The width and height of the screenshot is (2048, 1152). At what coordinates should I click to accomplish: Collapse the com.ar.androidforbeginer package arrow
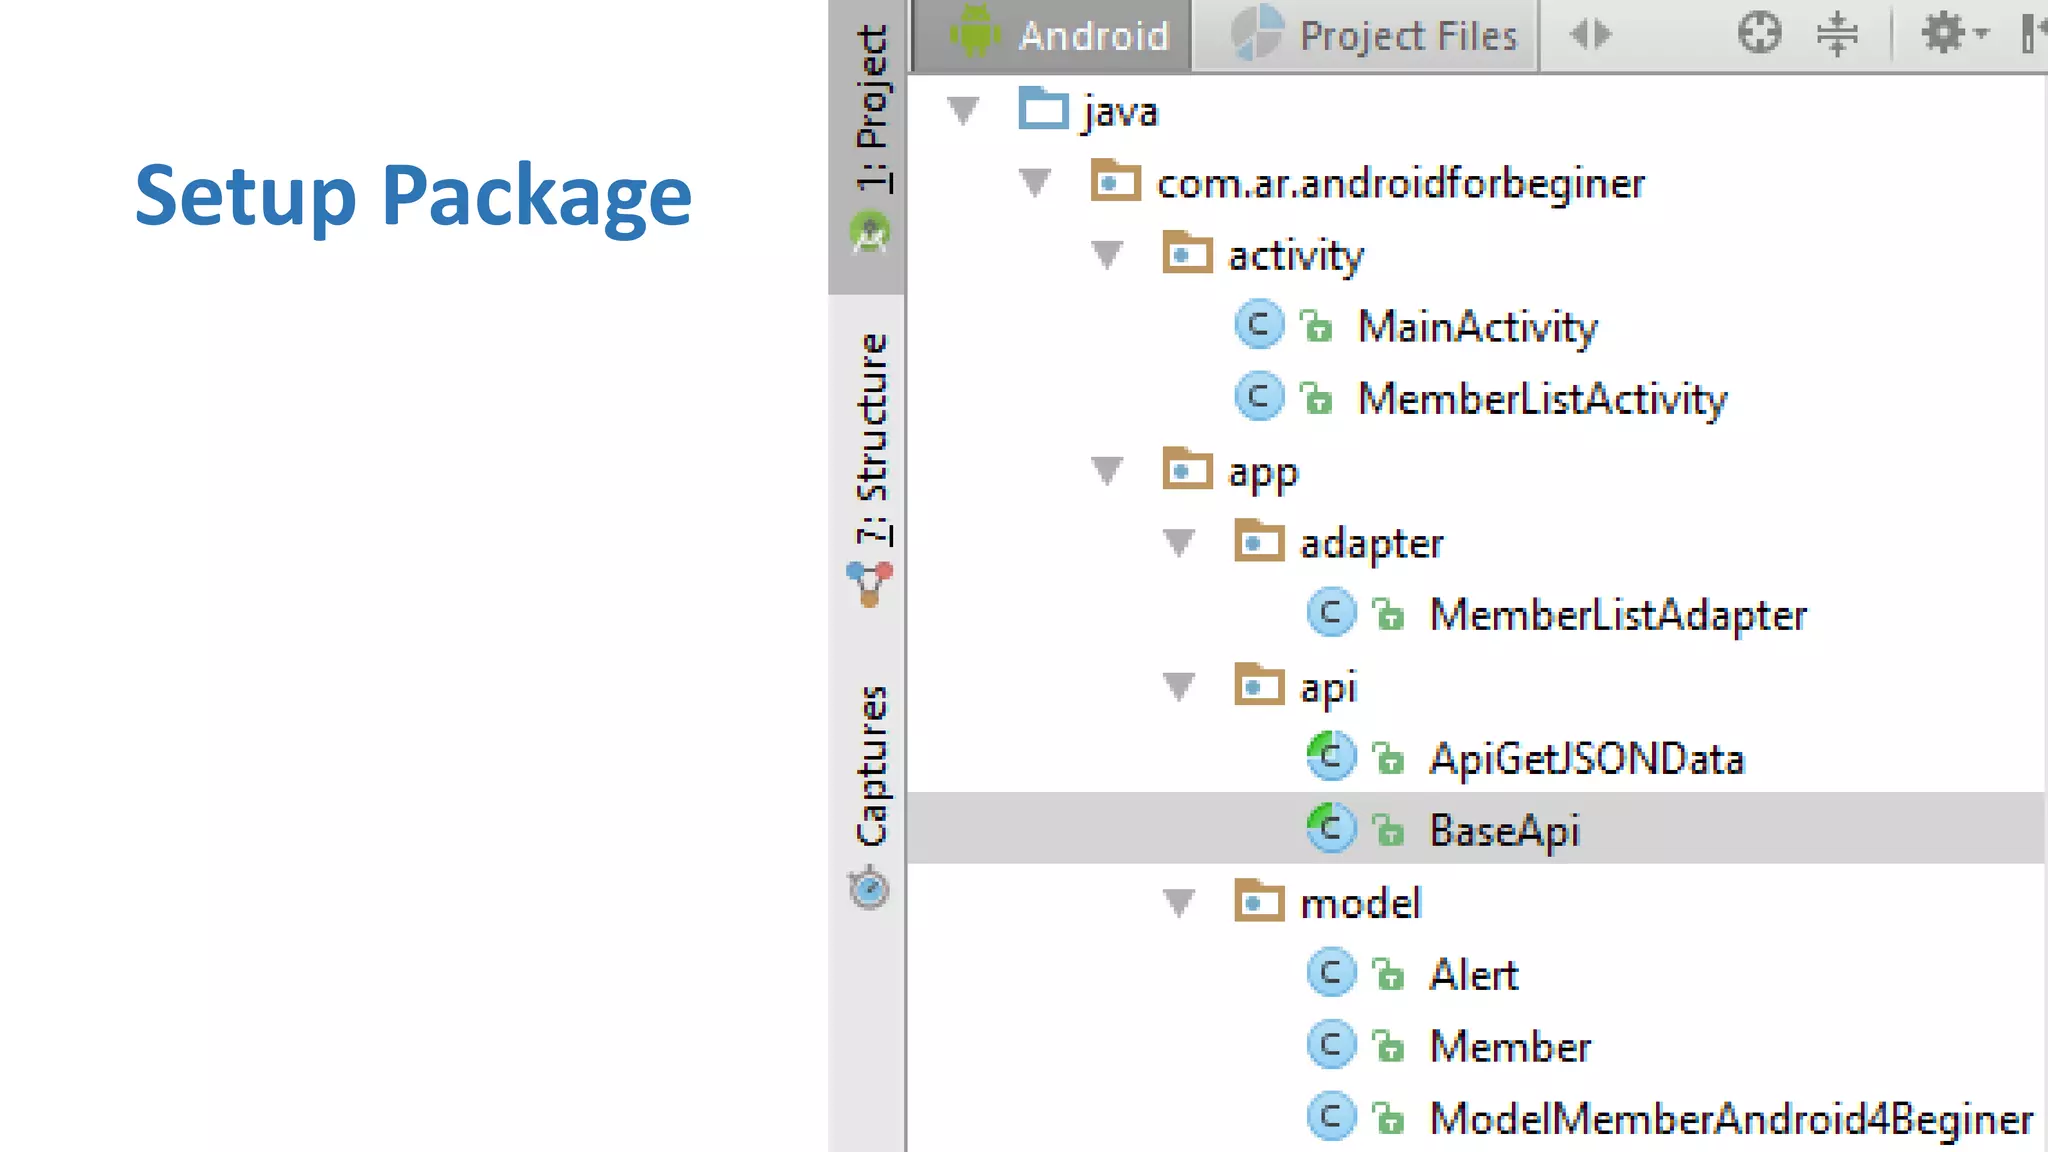click(x=1035, y=183)
